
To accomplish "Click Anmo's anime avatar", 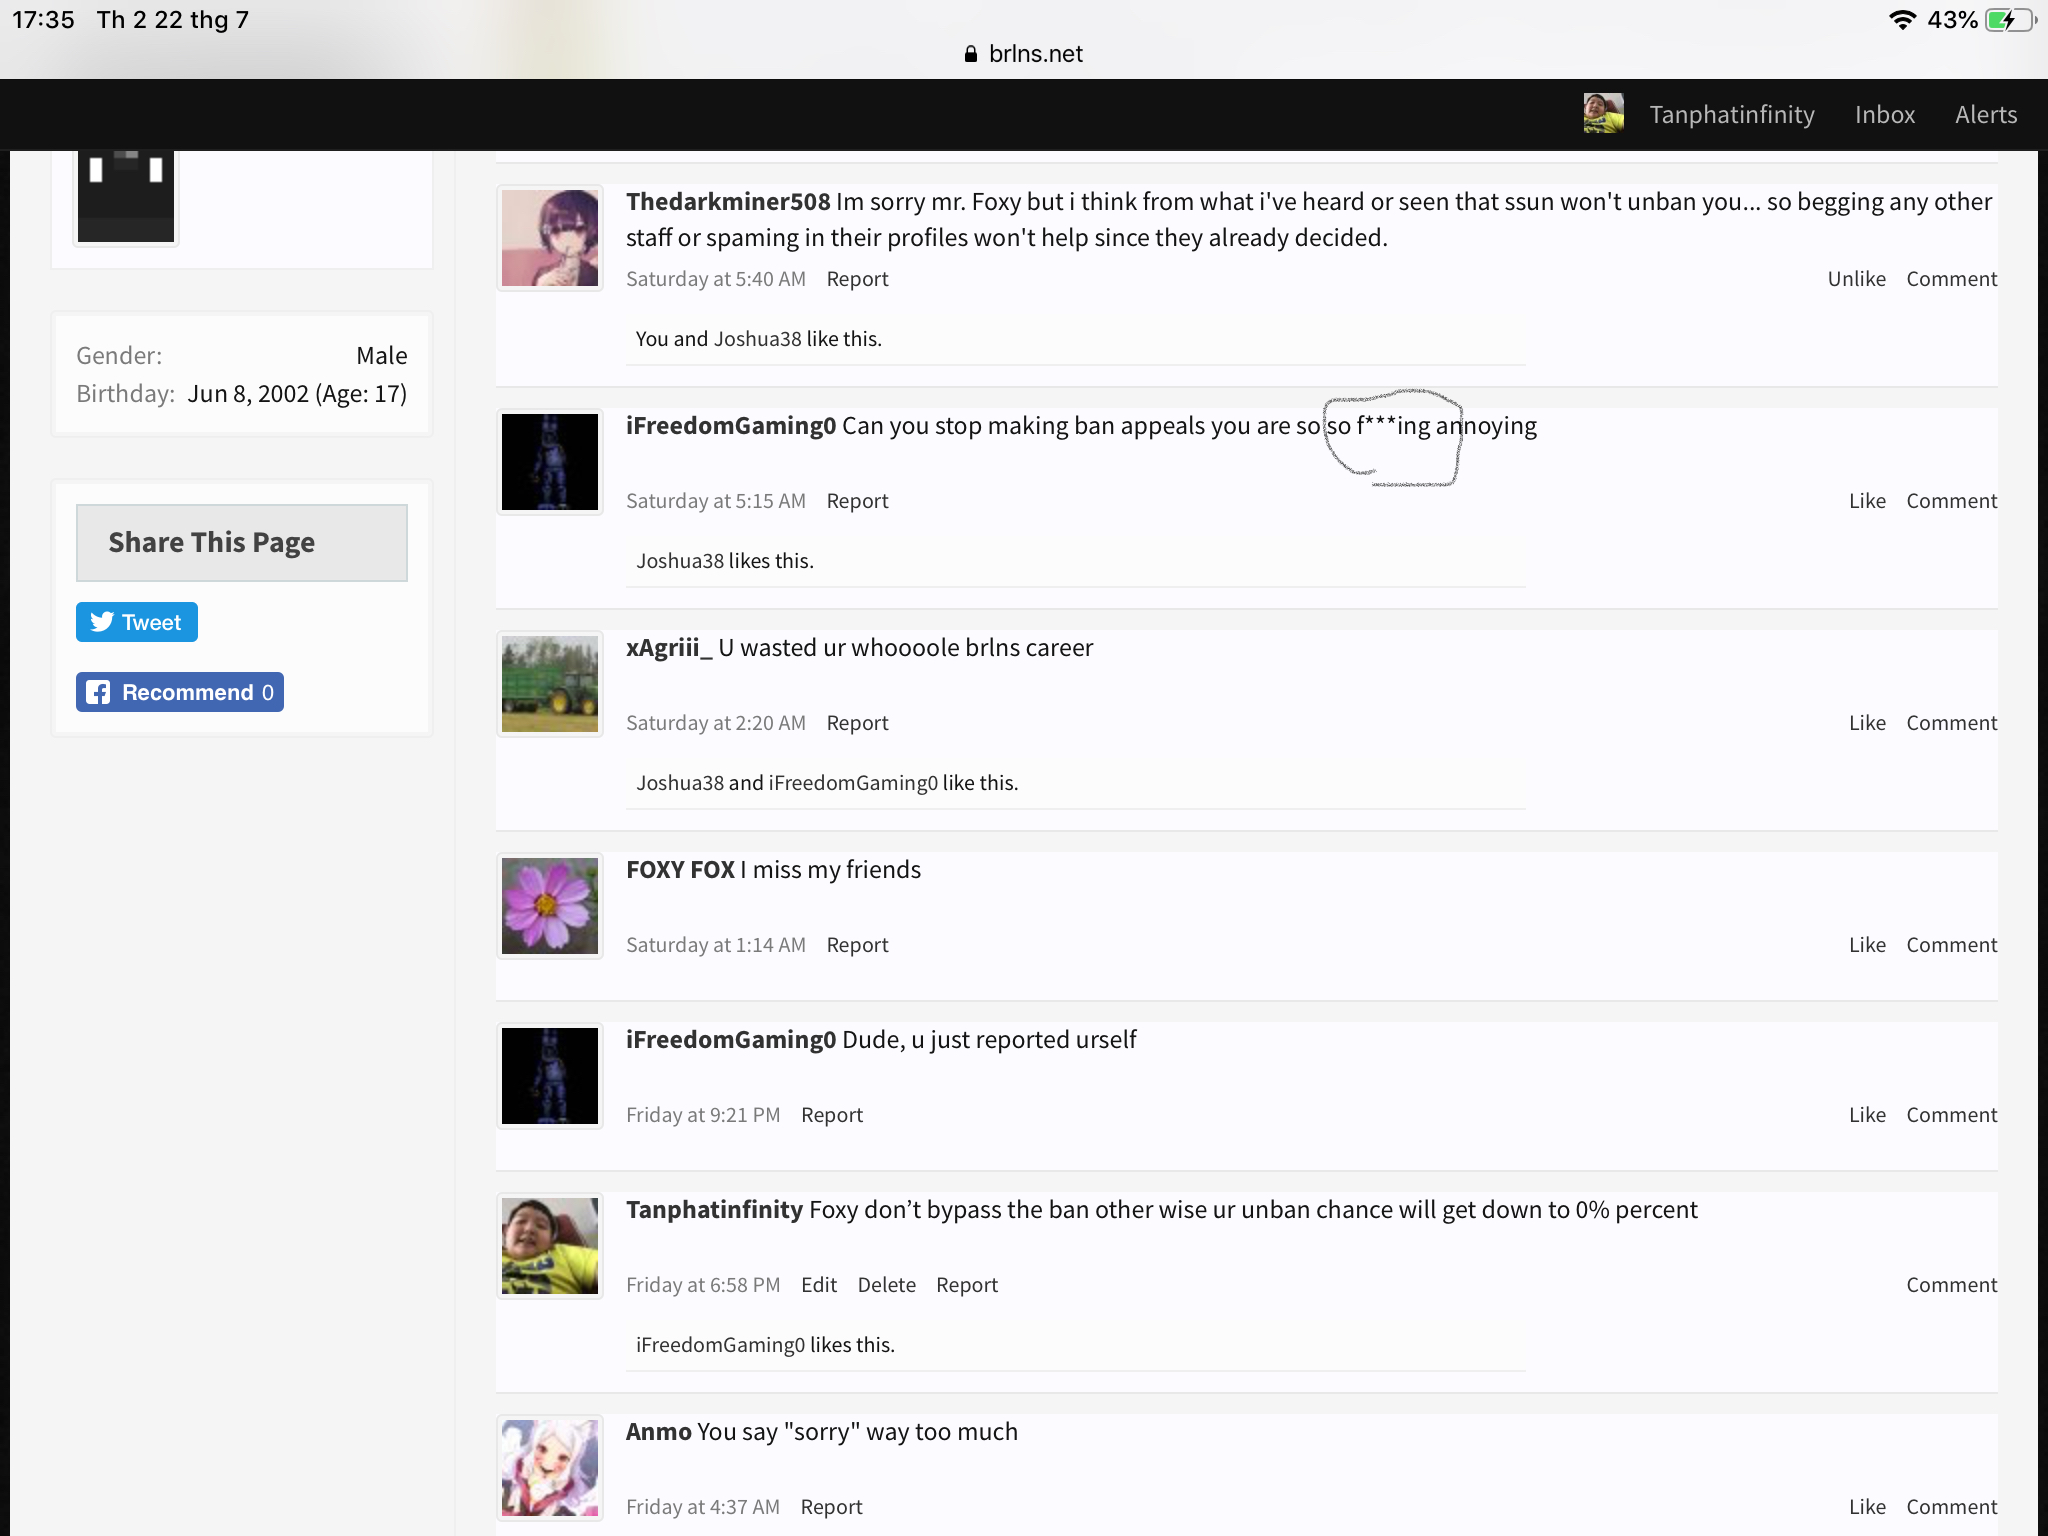I will point(550,1468).
